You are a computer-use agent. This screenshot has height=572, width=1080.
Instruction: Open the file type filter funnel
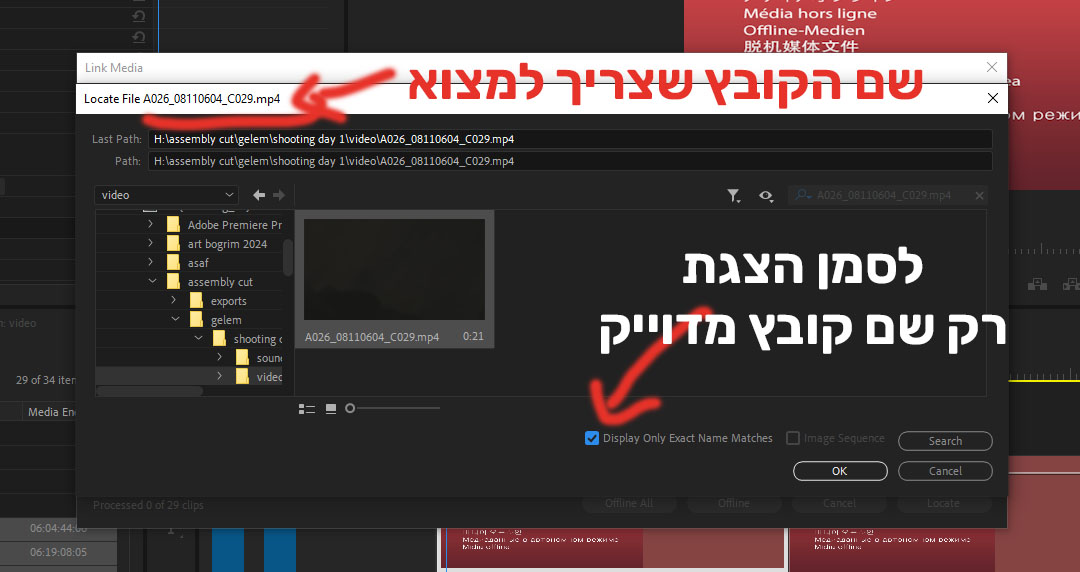(x=734, y=196)
